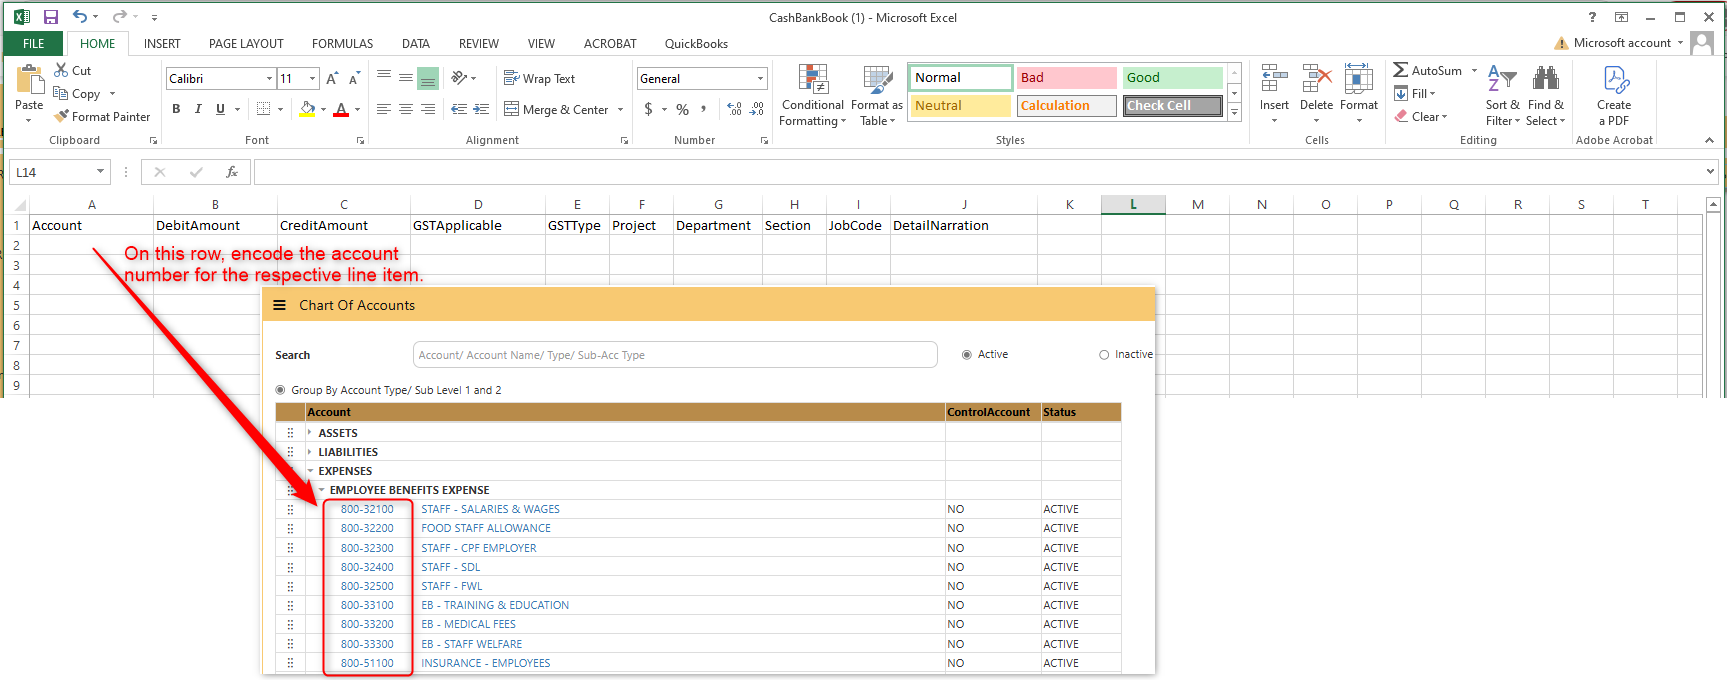The width and height of the screenshot is (1727, 680).
Task: Open the font size dropdown
Action: tap(313, 78)
